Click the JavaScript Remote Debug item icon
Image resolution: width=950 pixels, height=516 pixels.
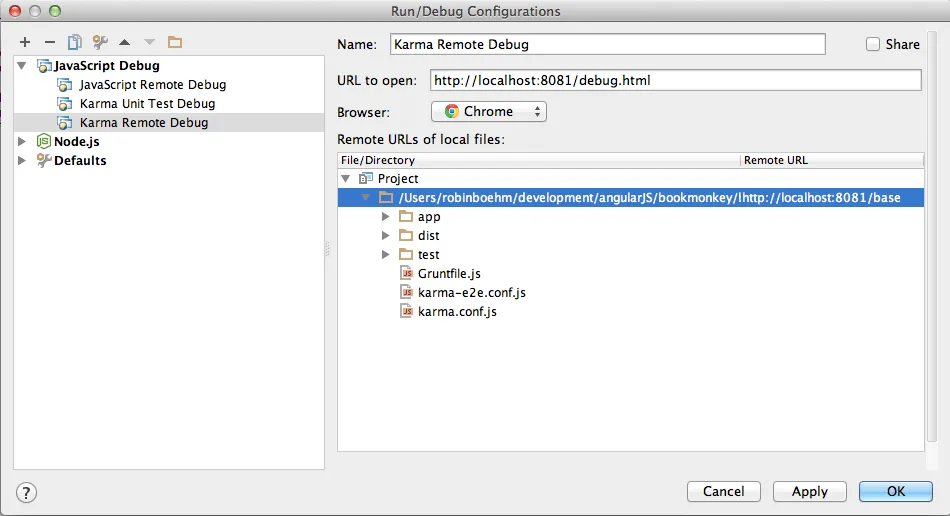tap(64, 85)
